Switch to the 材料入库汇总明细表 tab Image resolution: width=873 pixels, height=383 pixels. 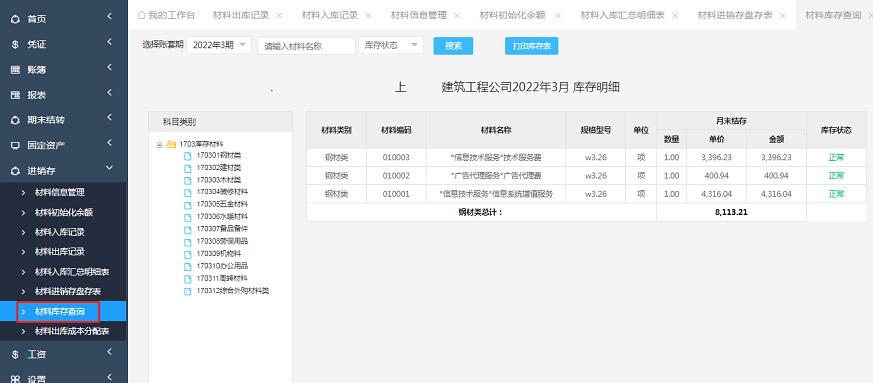[x=622, y=16]
